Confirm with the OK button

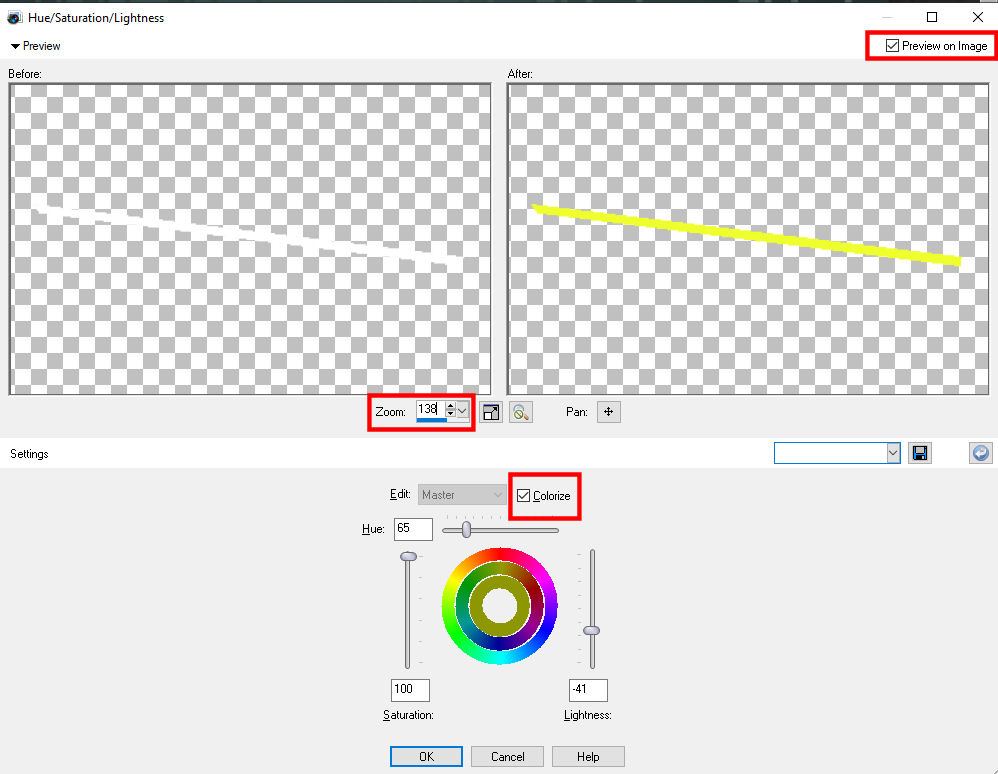click(x=426, y=756)
